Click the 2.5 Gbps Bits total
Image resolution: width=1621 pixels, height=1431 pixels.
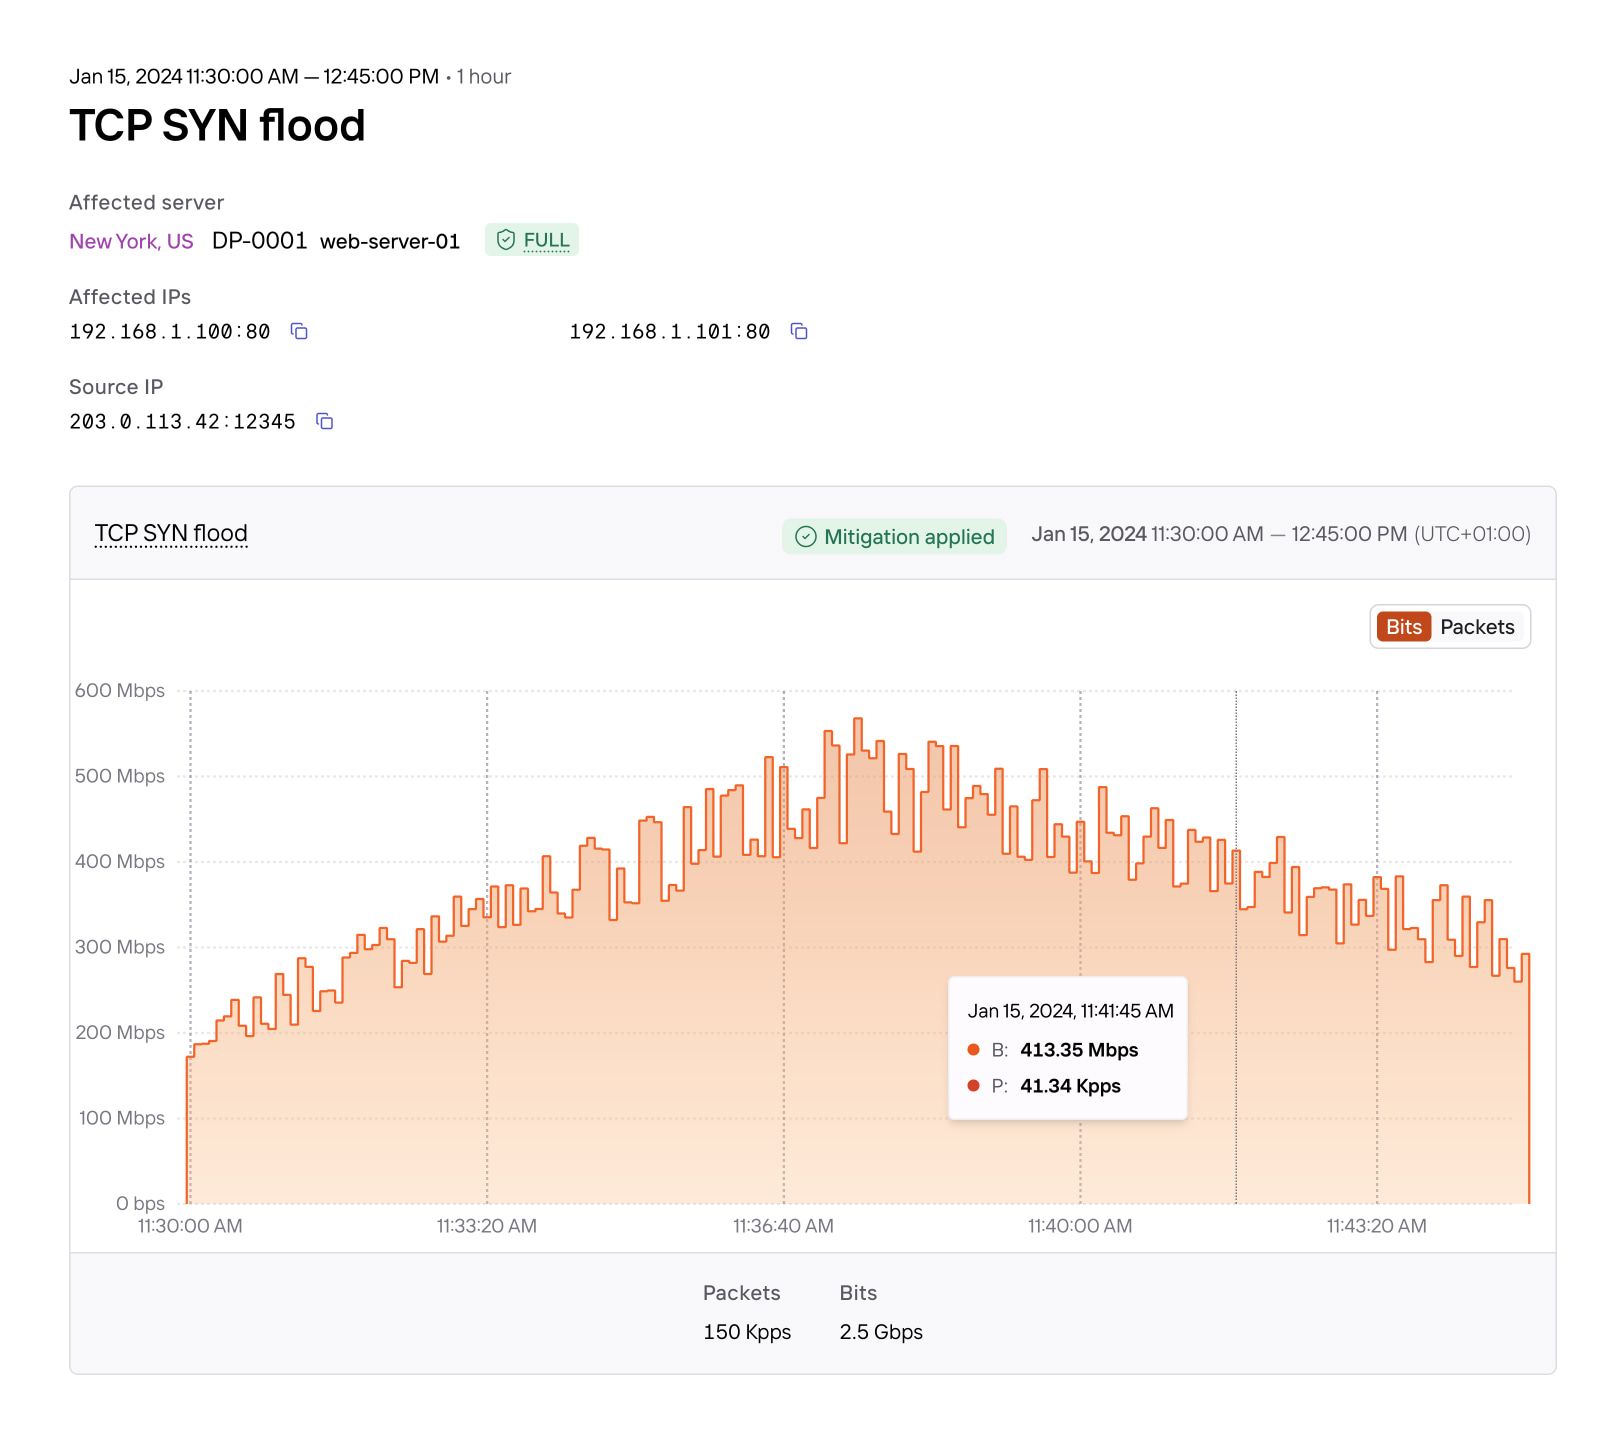[881, 1332]
